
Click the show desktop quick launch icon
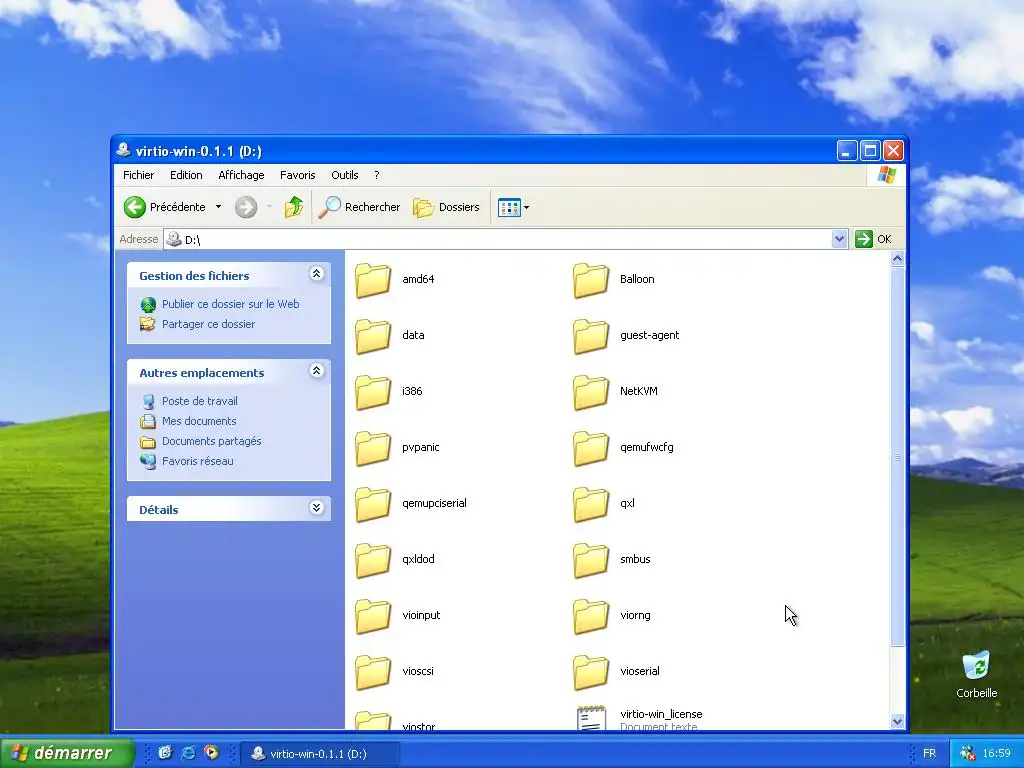[x=165, y=753]
